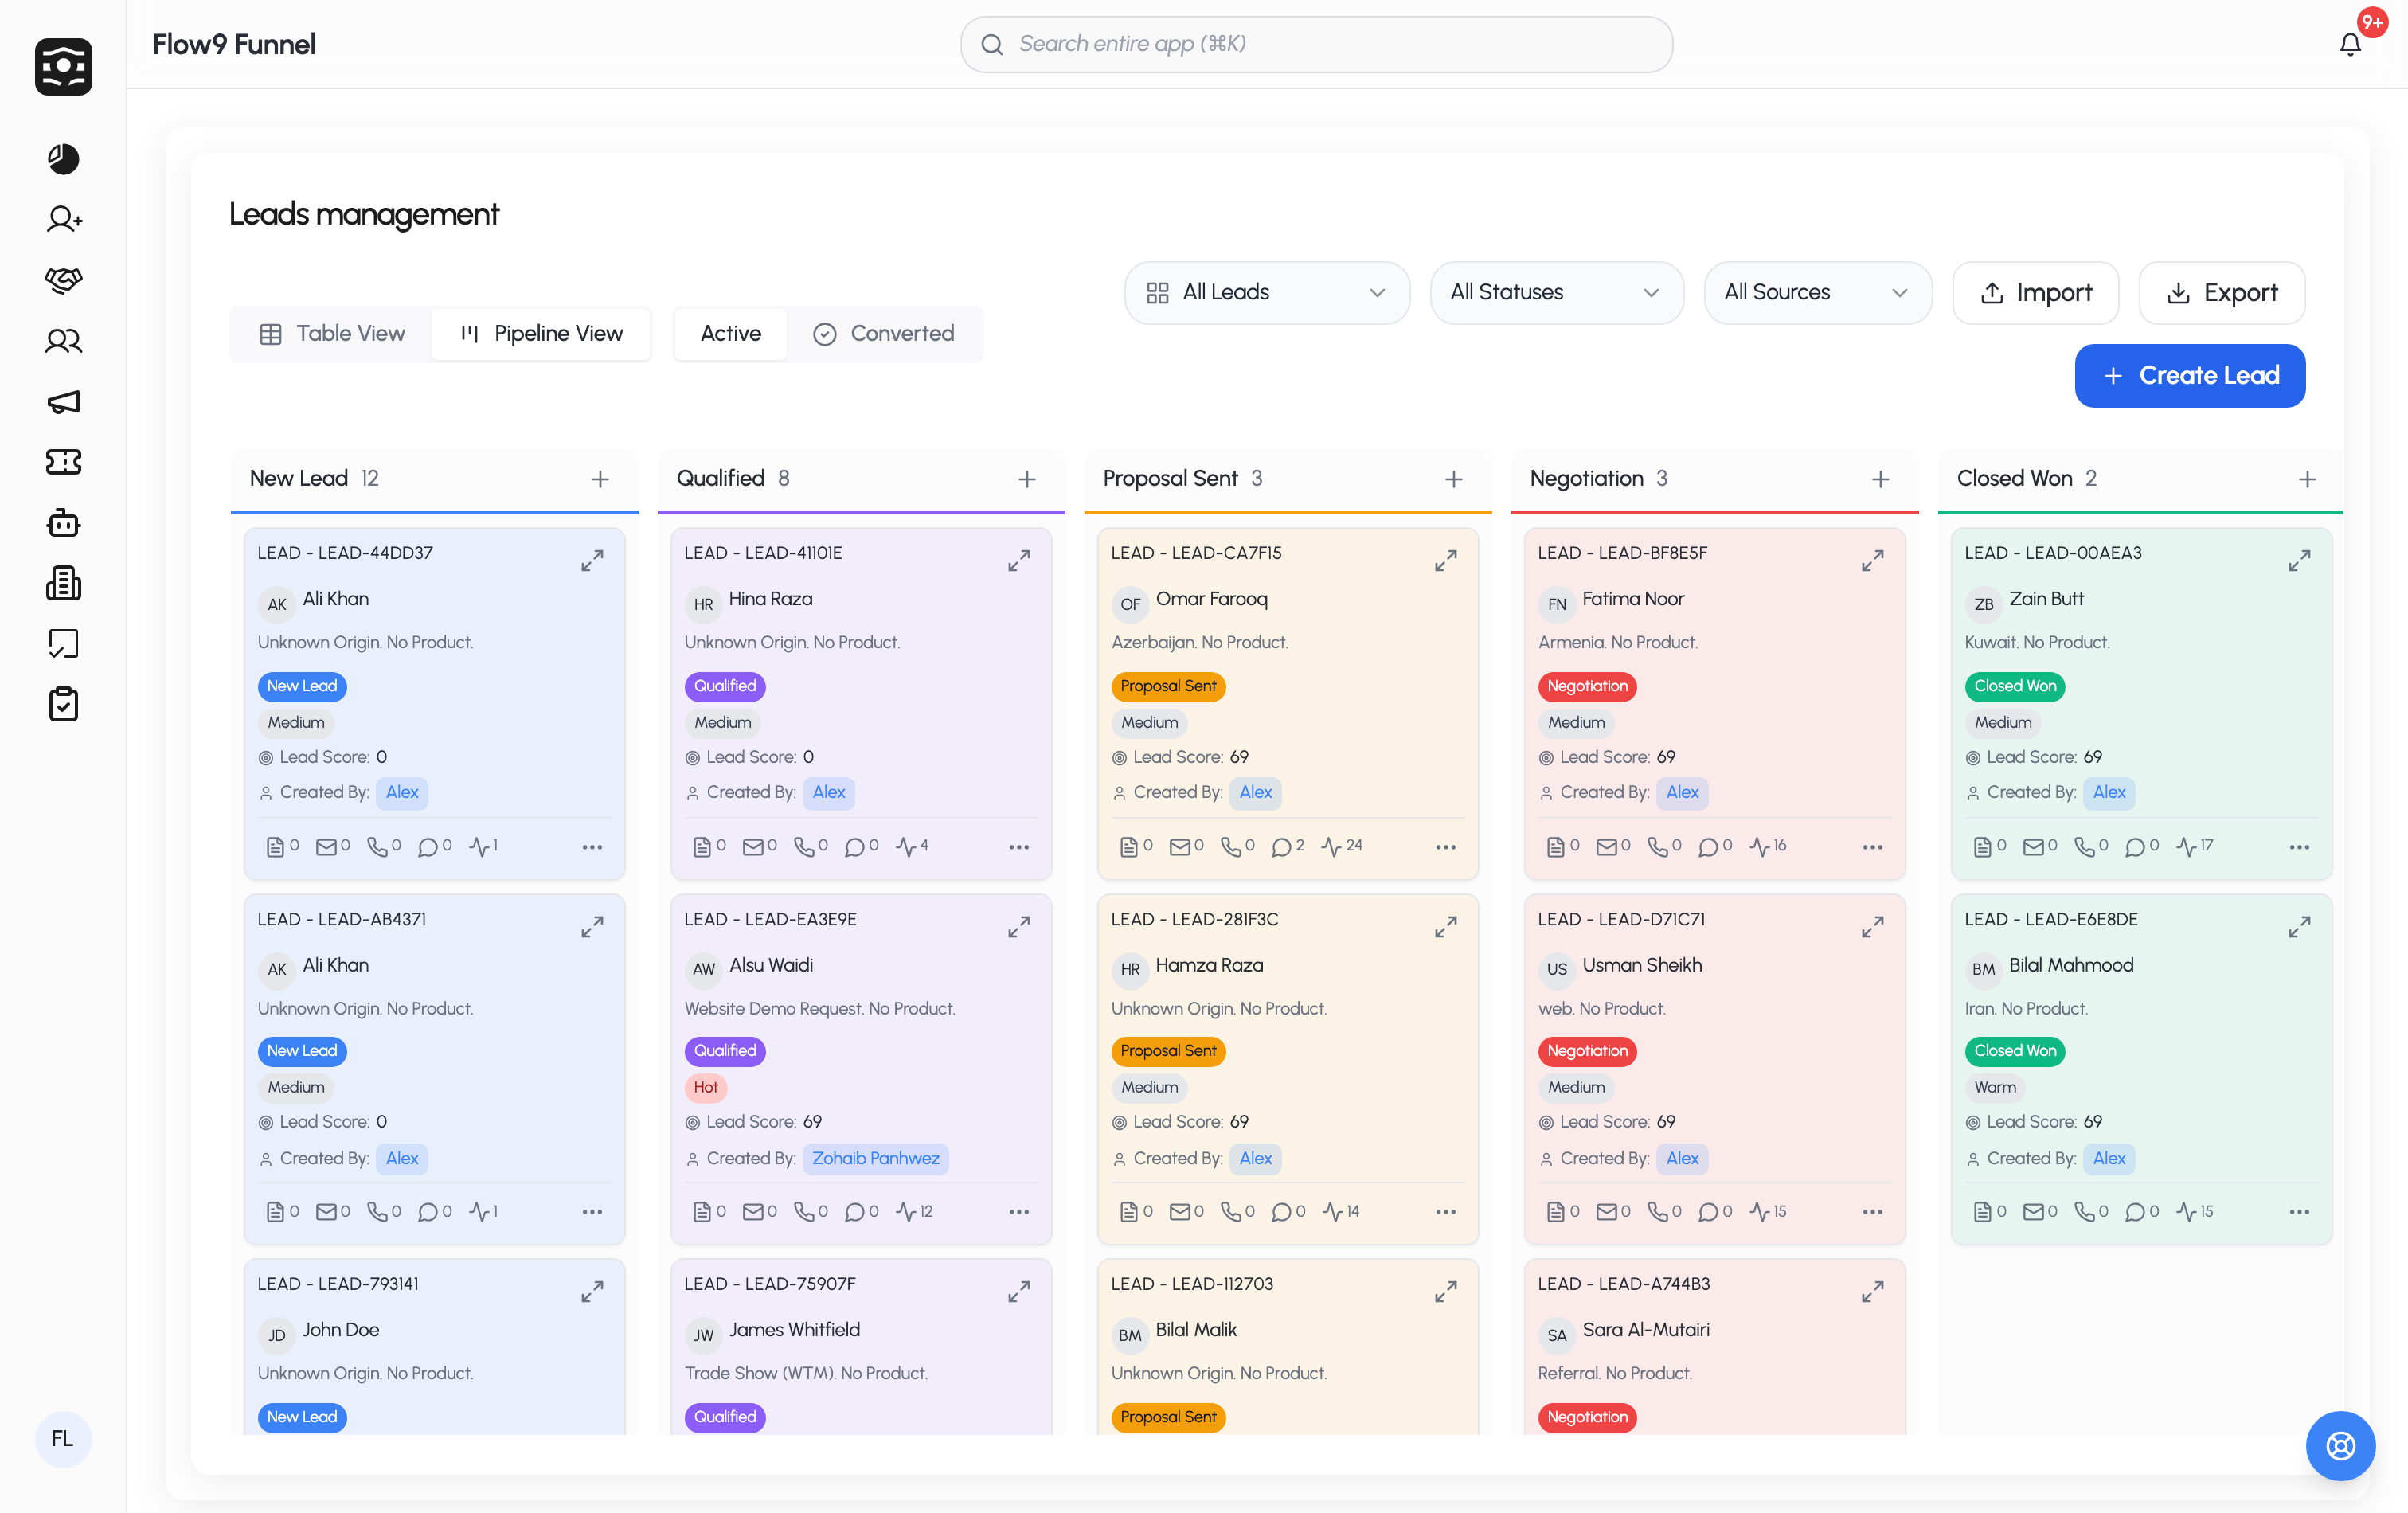
Task: Add a lead to Closed Won column
Action: click(x=2308, y=479)
